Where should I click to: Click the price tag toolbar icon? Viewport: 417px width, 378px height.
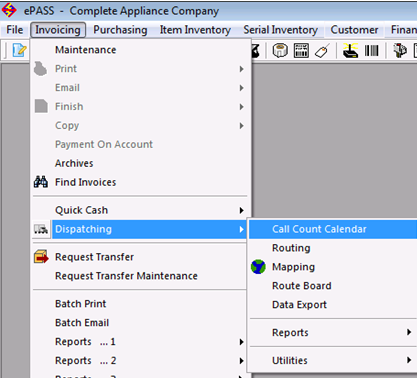(x=322, y=51)
